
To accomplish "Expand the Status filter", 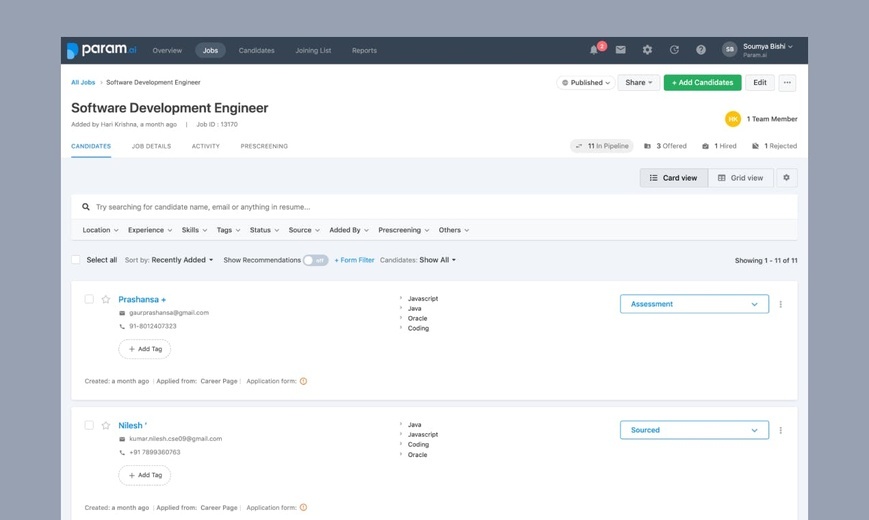I will [264, 230].
